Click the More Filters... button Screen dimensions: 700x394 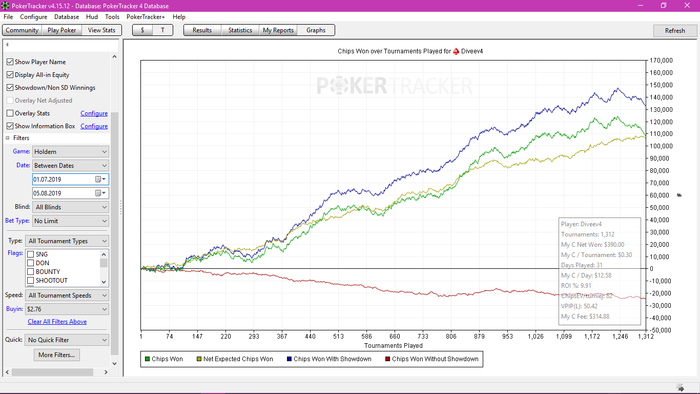coord(57,355)
